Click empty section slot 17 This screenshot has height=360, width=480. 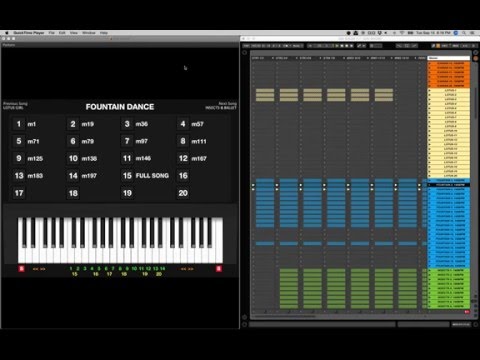(19, 193)
